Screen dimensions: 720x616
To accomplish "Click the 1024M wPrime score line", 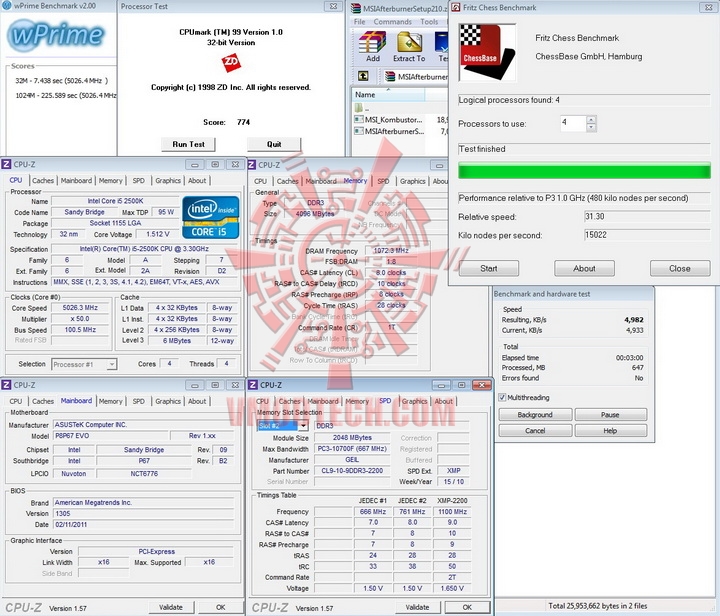I will (66, 95).
